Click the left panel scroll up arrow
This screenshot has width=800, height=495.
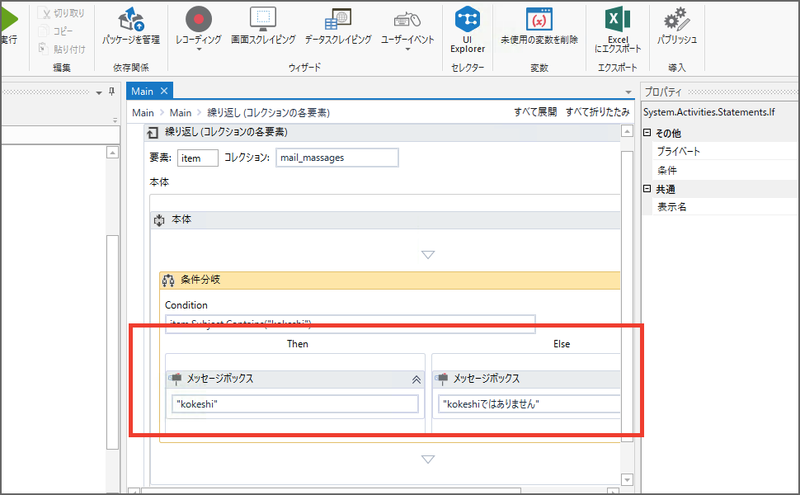click(112, 152)
